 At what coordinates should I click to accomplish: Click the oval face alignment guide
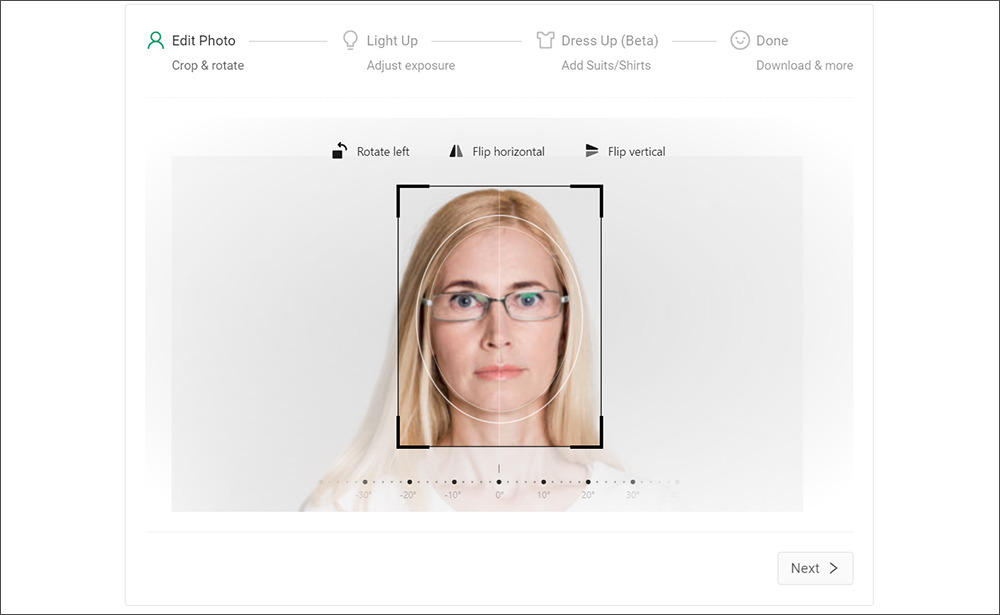click(x=500, y=310)
